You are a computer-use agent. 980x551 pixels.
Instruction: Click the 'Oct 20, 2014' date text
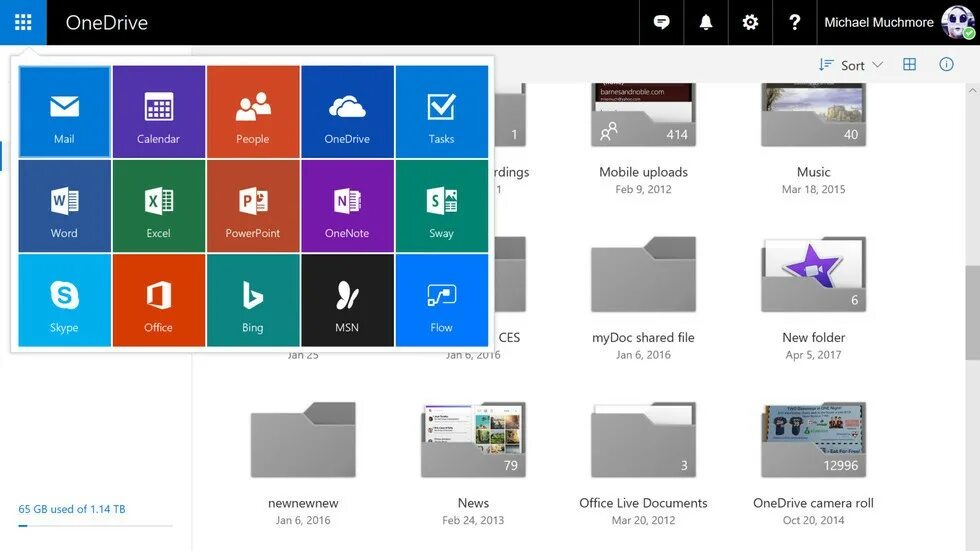coord(813,520)
